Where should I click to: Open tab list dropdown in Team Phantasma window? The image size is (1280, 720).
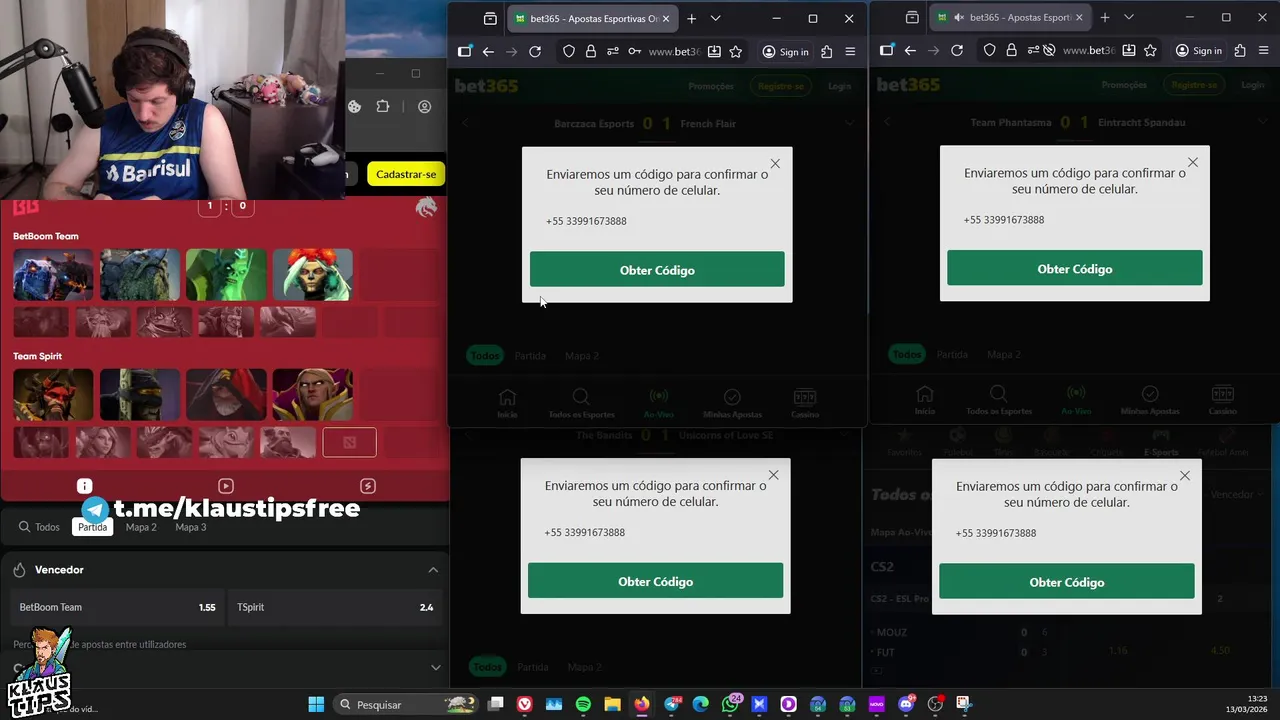[1129, 17]
